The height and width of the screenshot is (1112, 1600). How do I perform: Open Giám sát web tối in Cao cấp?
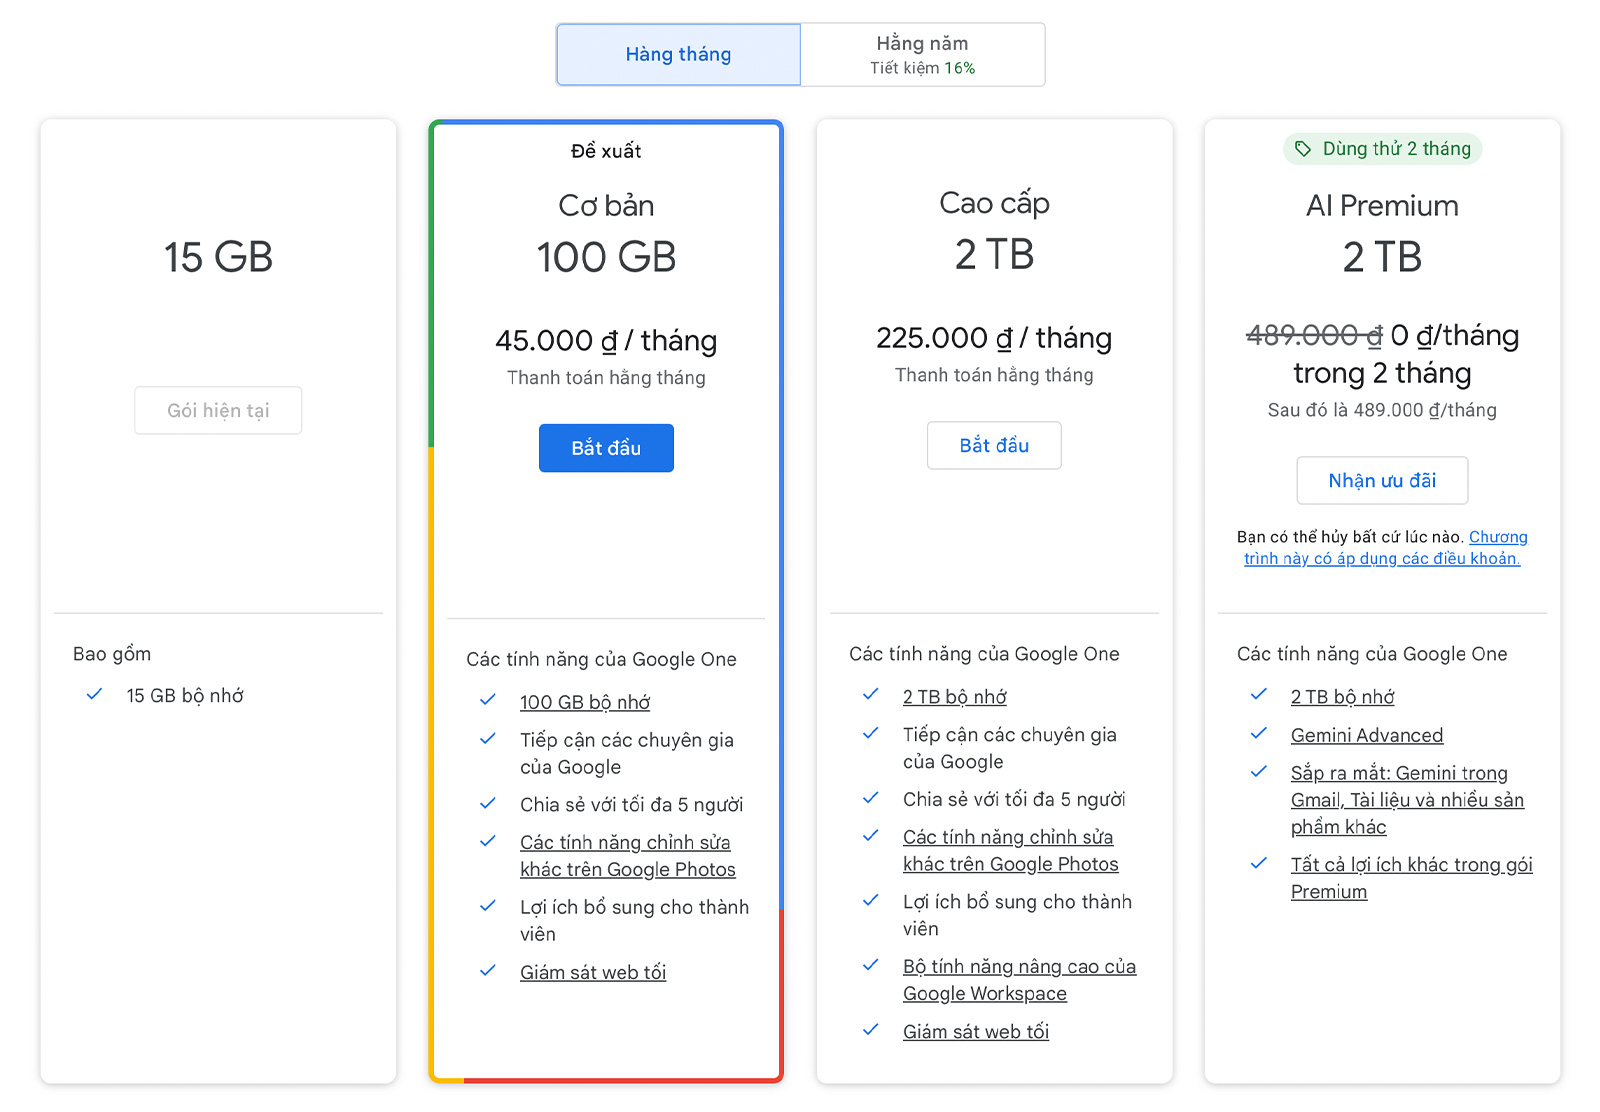(976, 1031)
